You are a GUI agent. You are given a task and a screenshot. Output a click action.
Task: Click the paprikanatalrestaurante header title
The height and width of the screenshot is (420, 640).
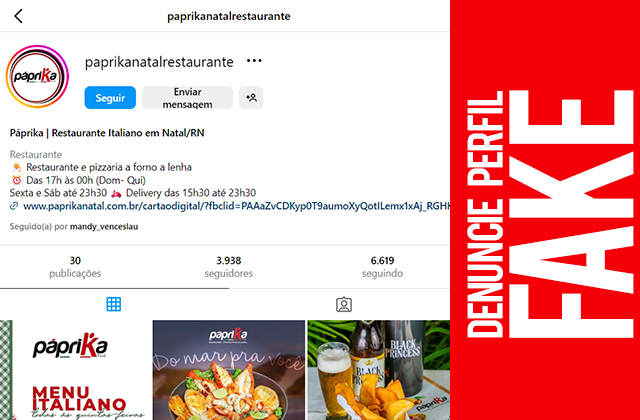pos(229,16)
